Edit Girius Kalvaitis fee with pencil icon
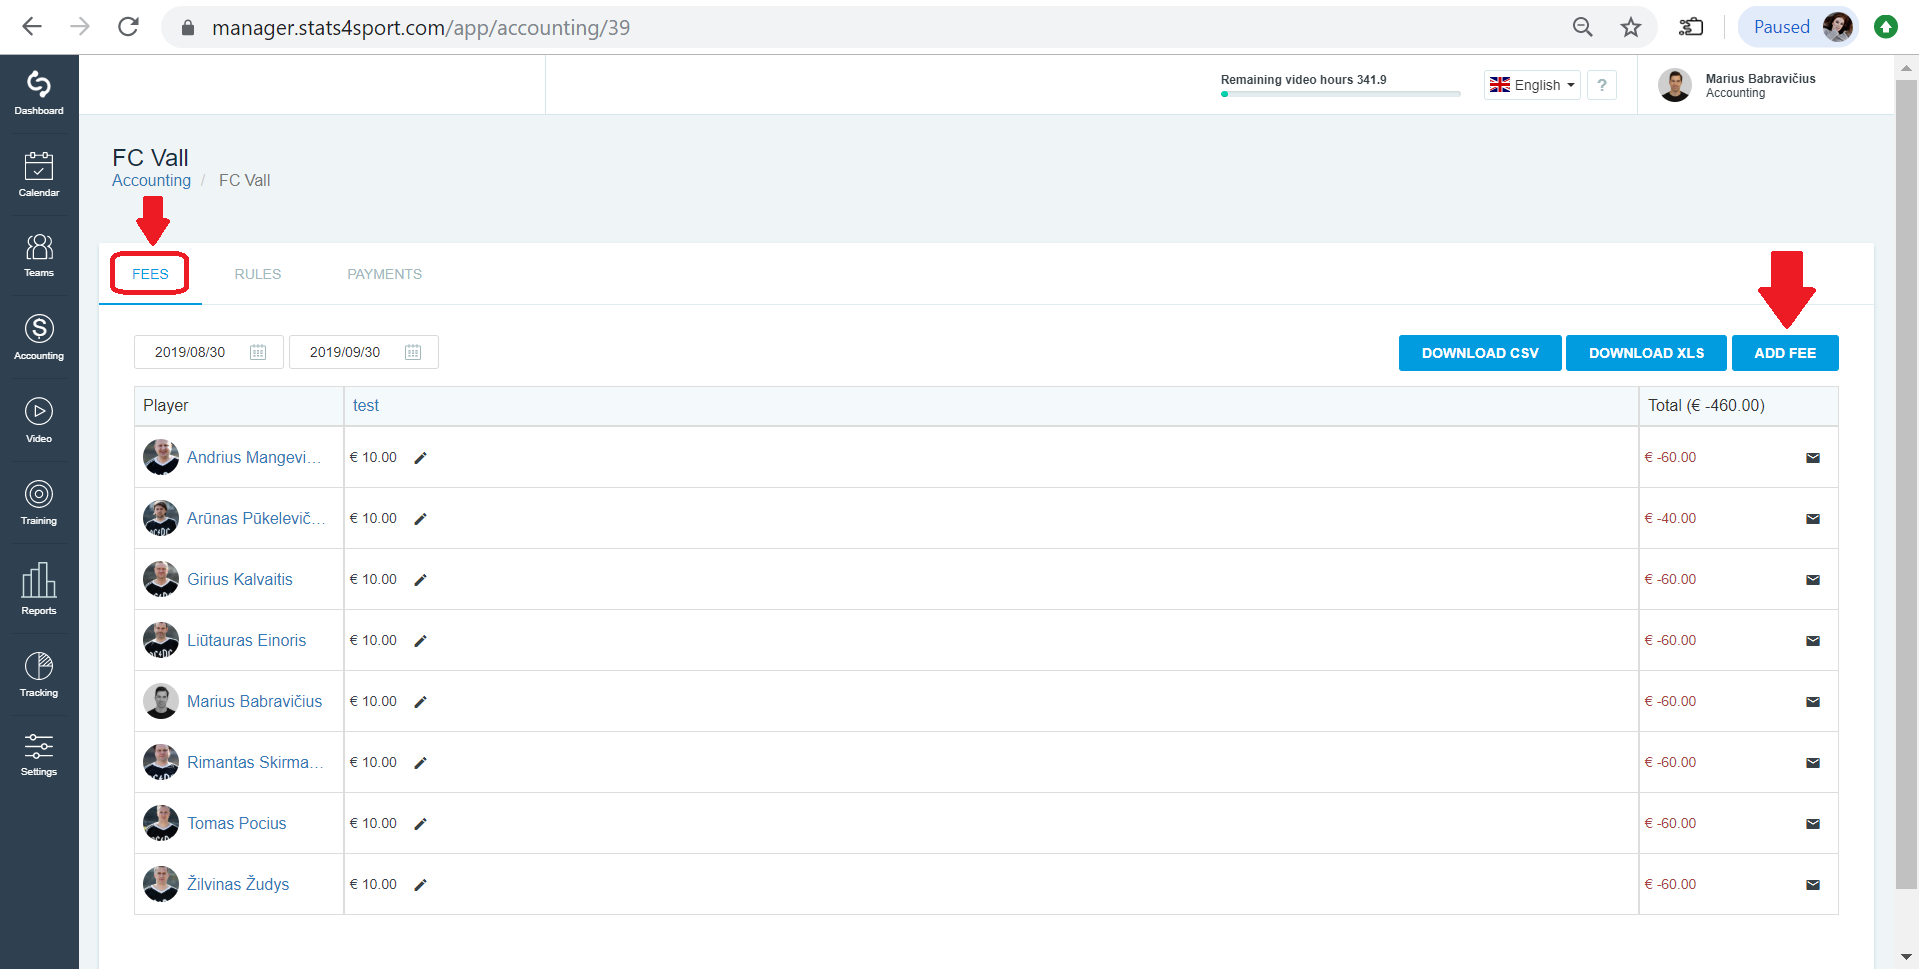Viewport: 1919px width, 969px height. [x=421, y=580]
